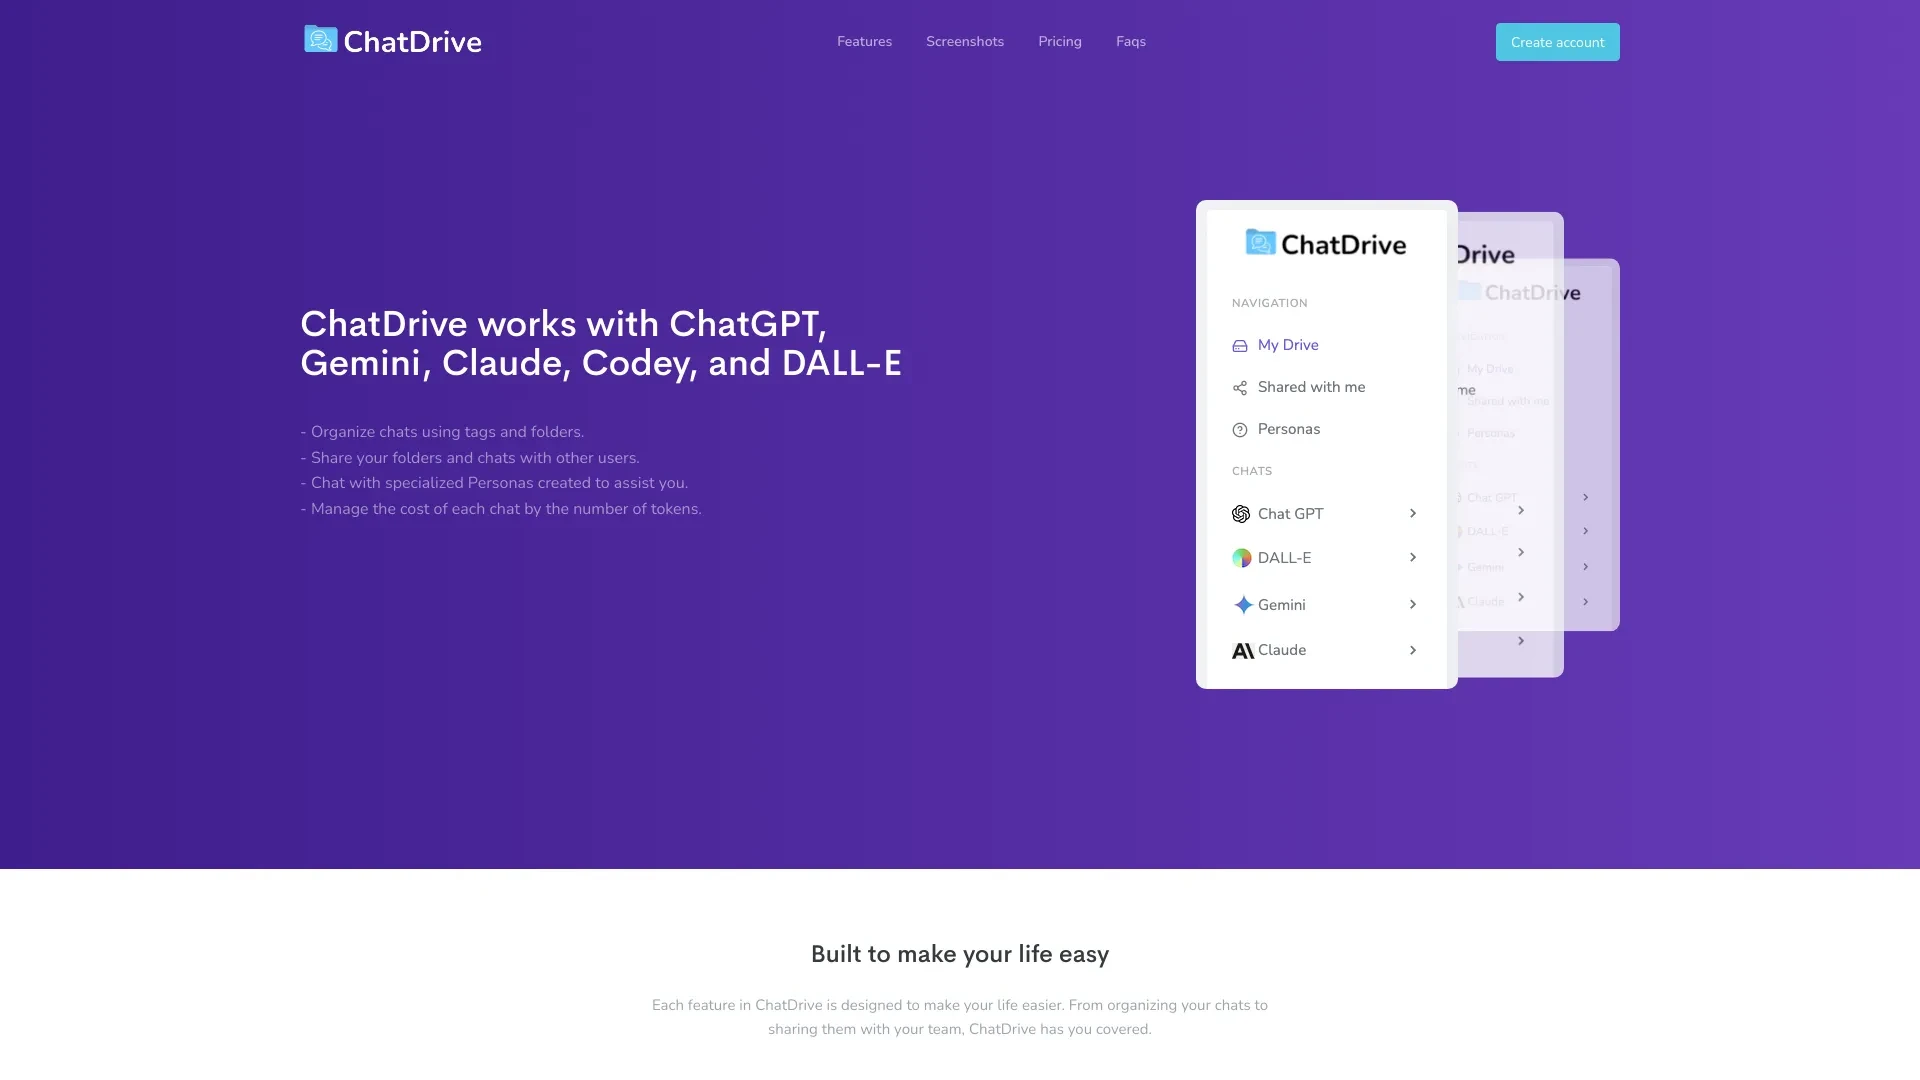This screenshot has width=1920, height=1080.
Task: Select the Claude service icon
Action: click(x=1242, y=650)
